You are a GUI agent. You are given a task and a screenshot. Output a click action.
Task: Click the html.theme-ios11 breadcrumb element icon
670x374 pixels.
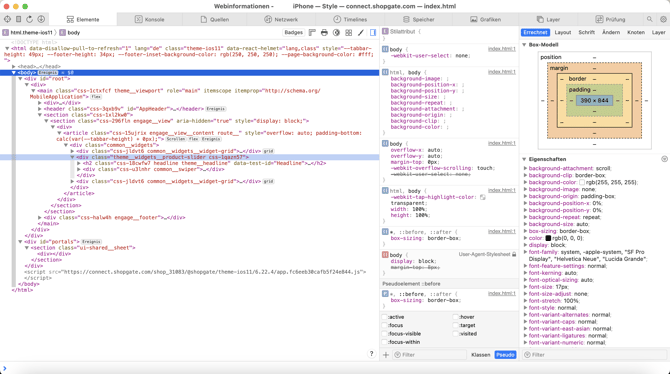(5, 32)
